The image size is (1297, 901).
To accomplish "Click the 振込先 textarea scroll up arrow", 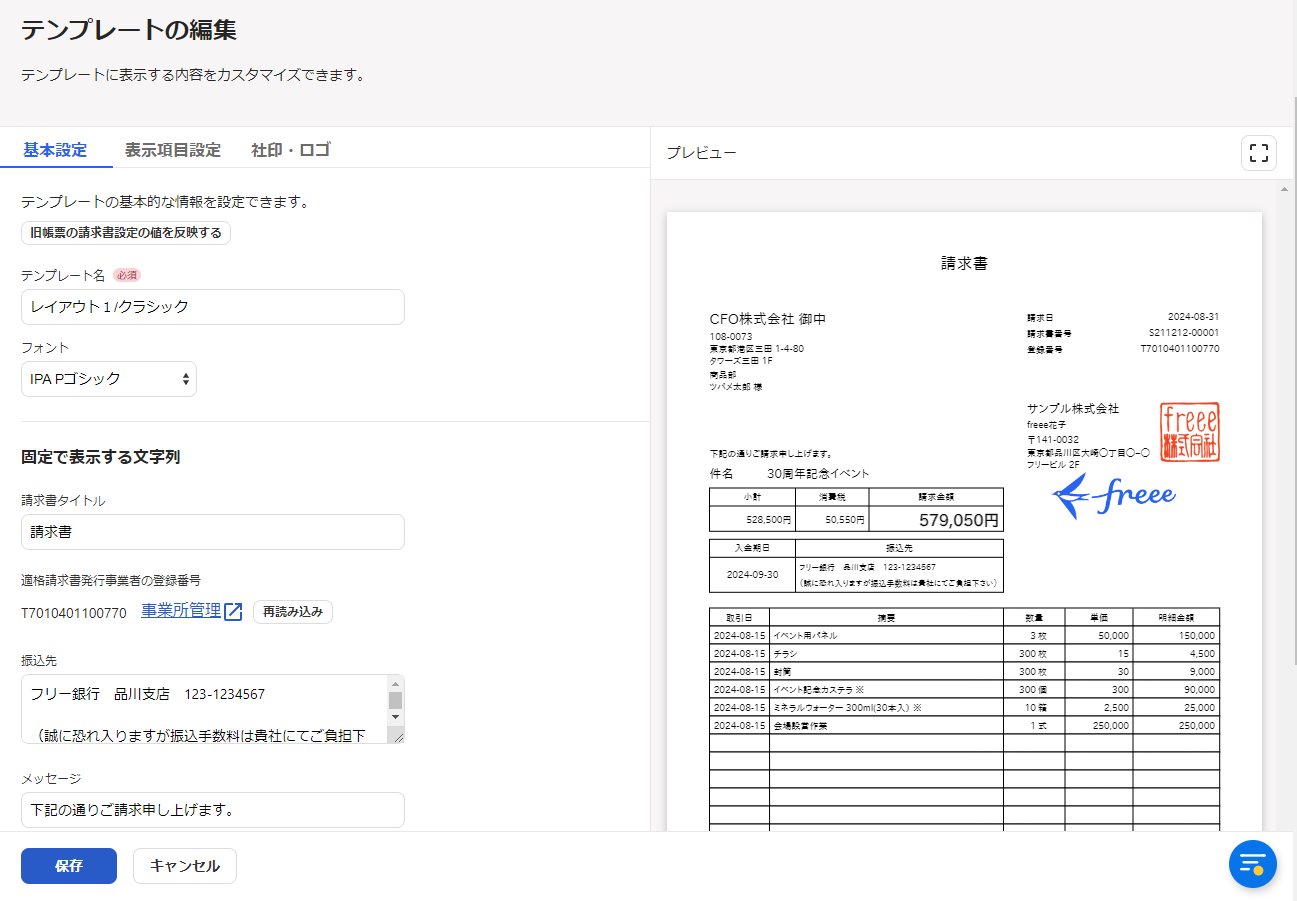I will tap(395, 683).
